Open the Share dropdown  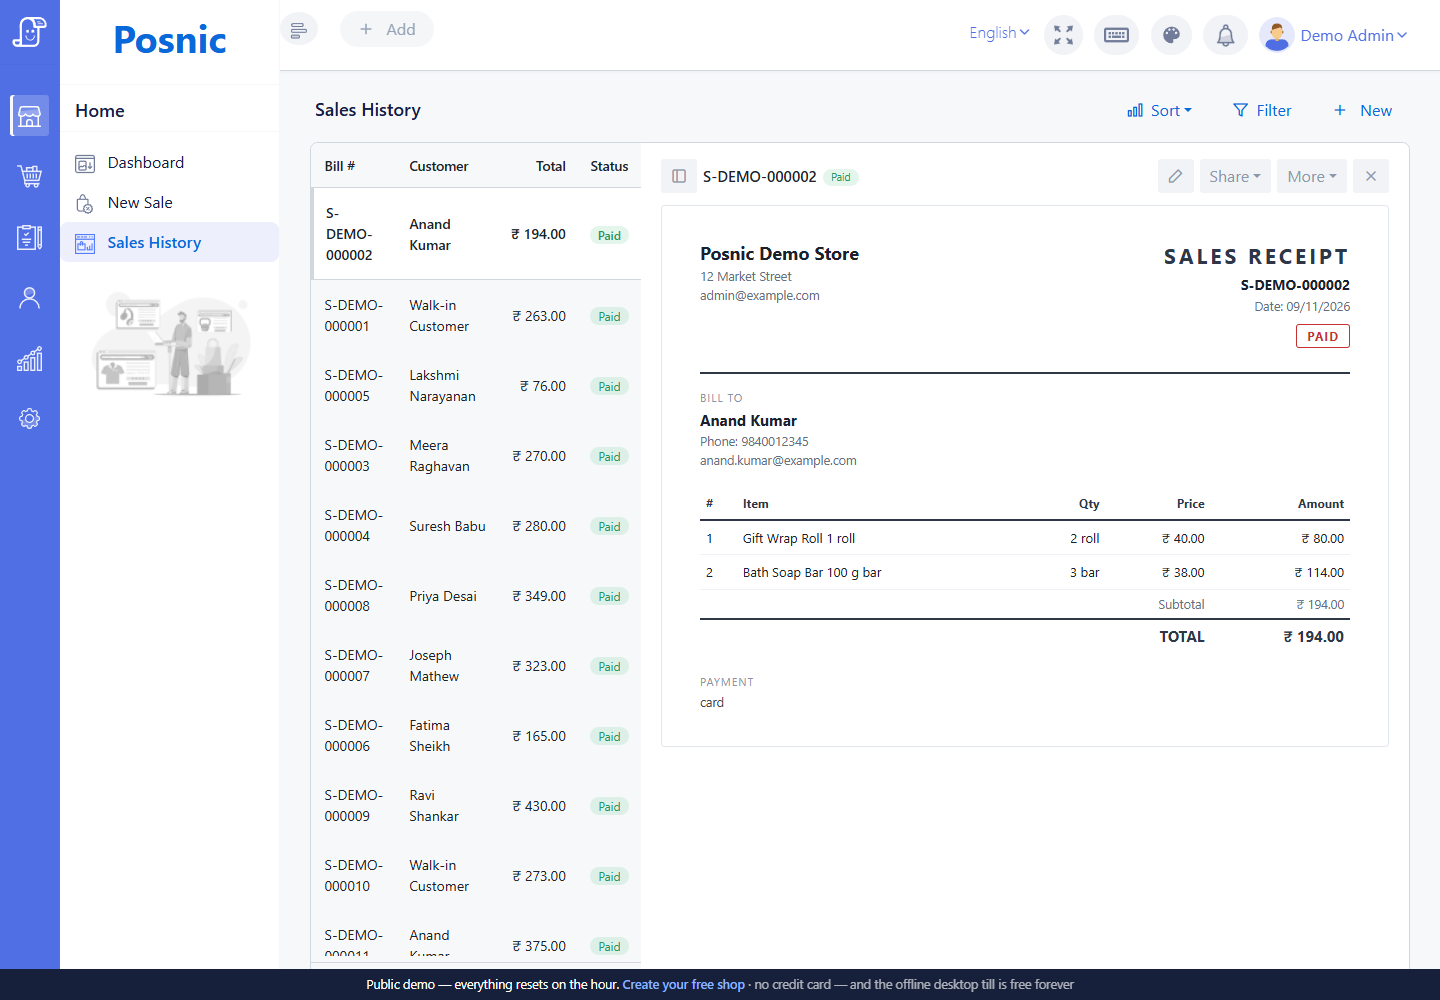1235,176
